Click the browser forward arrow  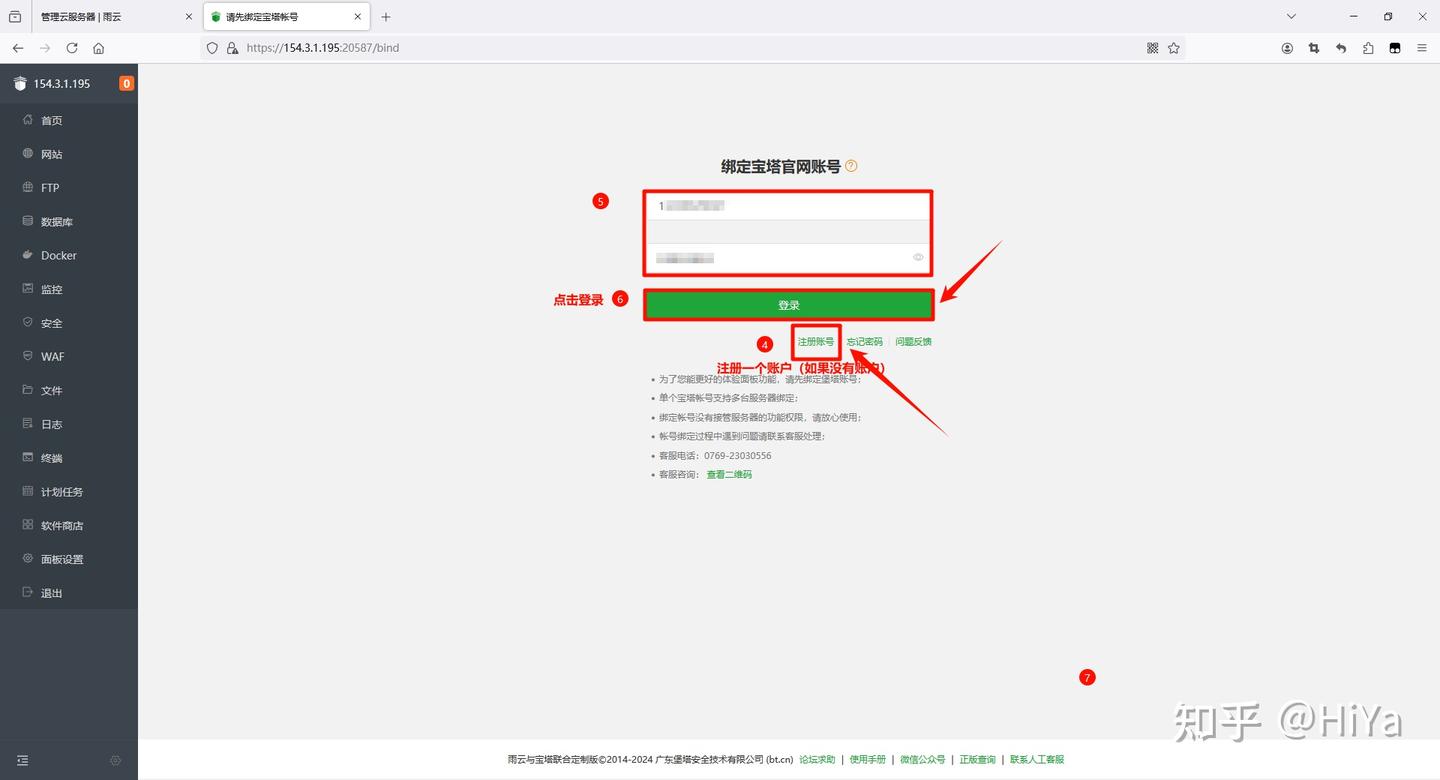point(45,48)
